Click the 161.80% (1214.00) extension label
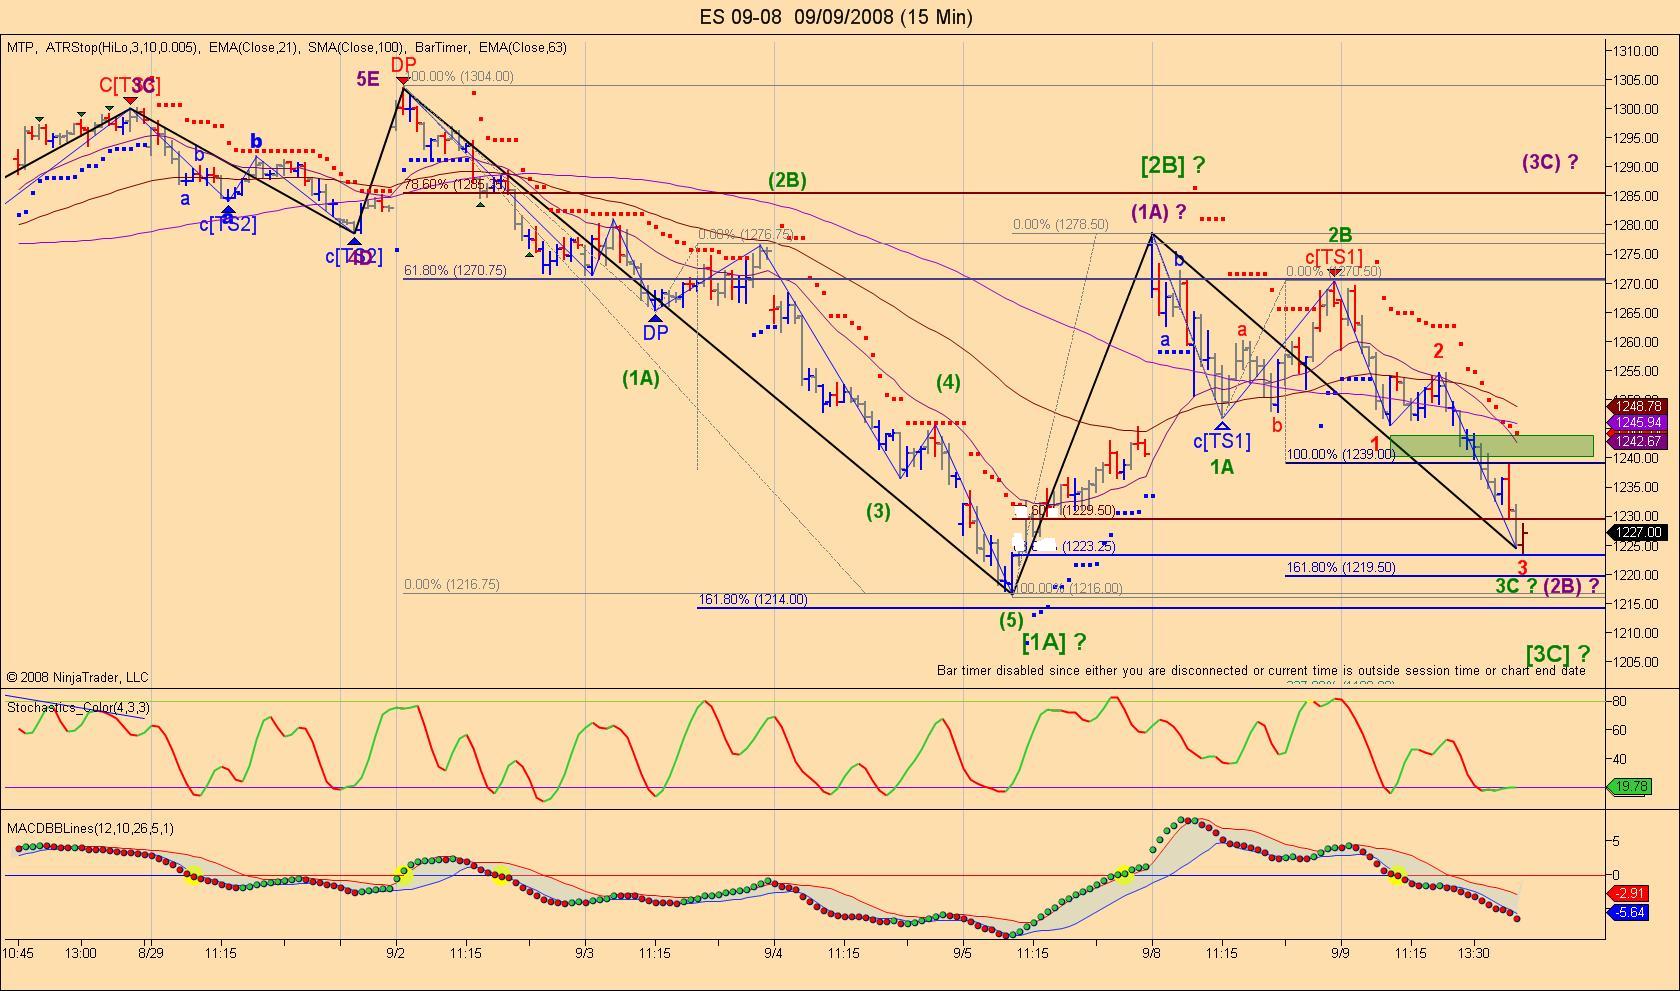 pos(752,599)
